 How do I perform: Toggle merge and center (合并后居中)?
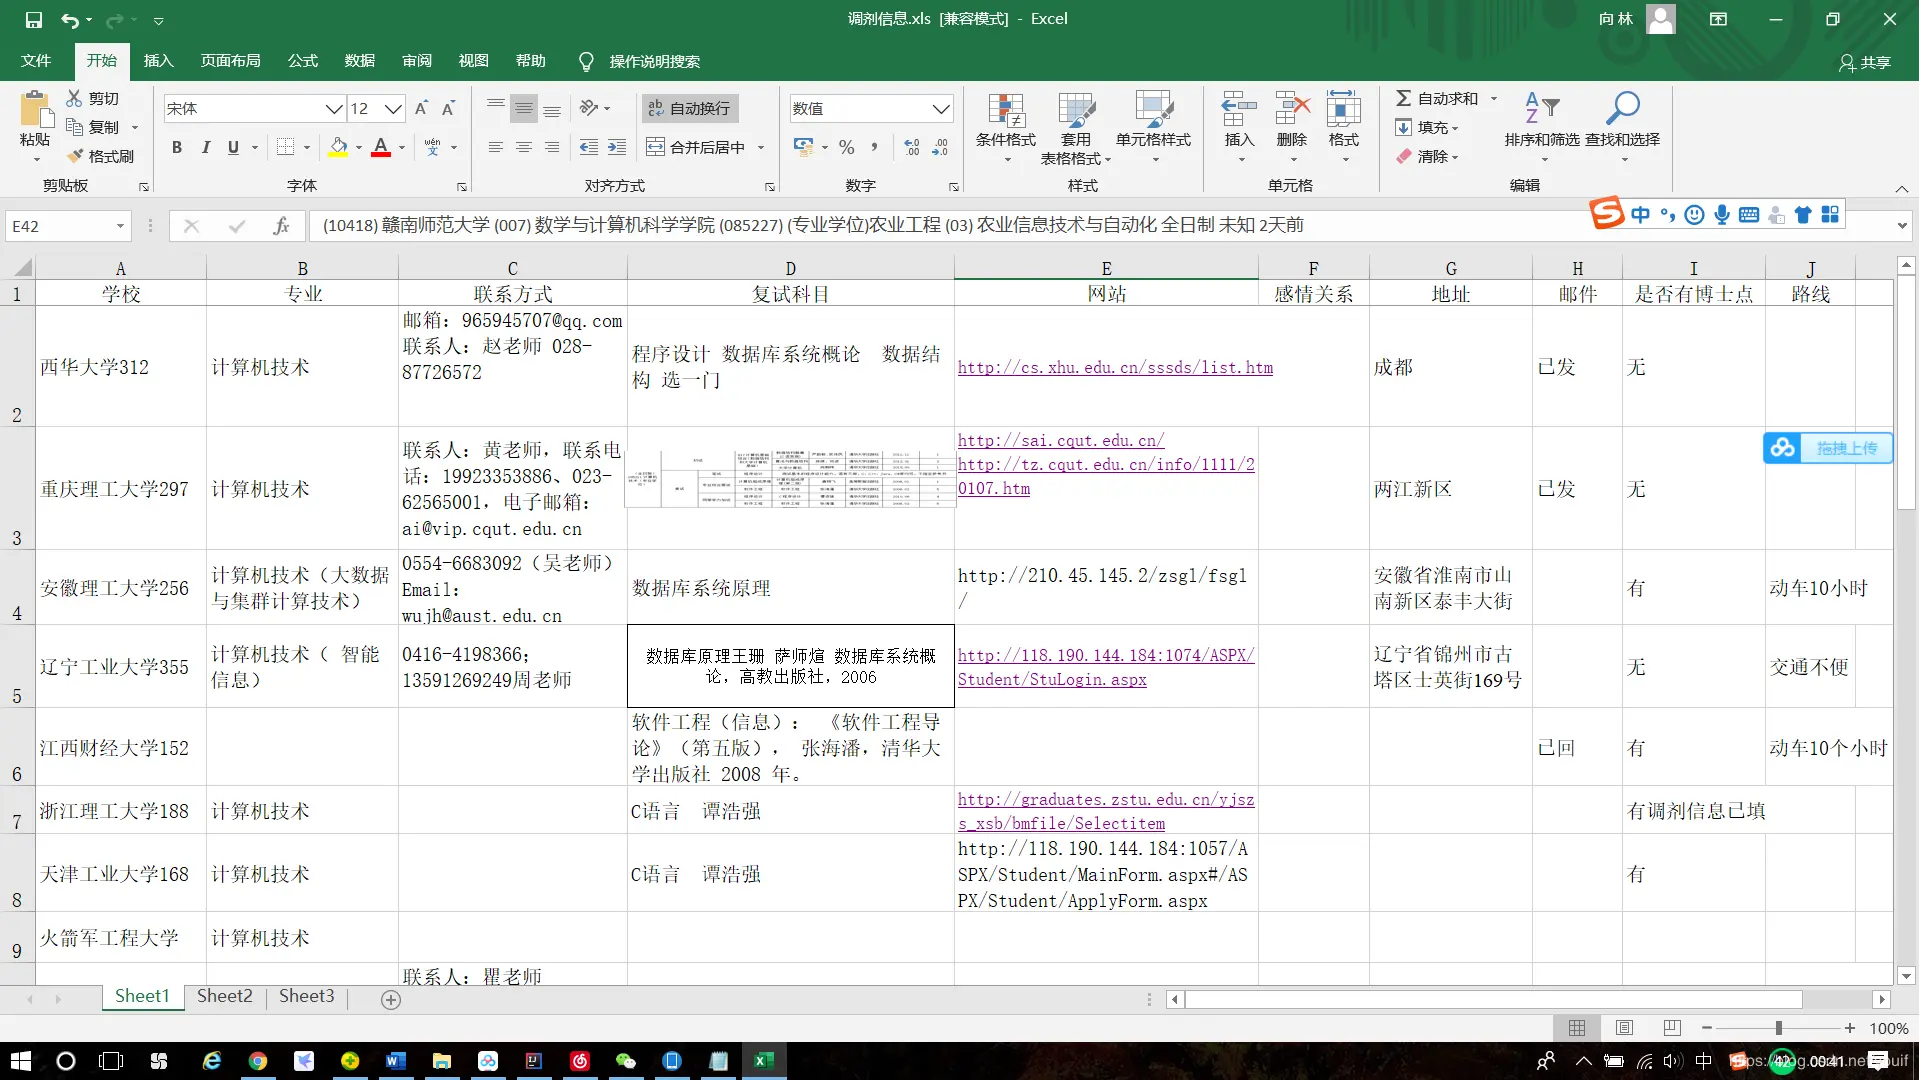tap(697, 147)
